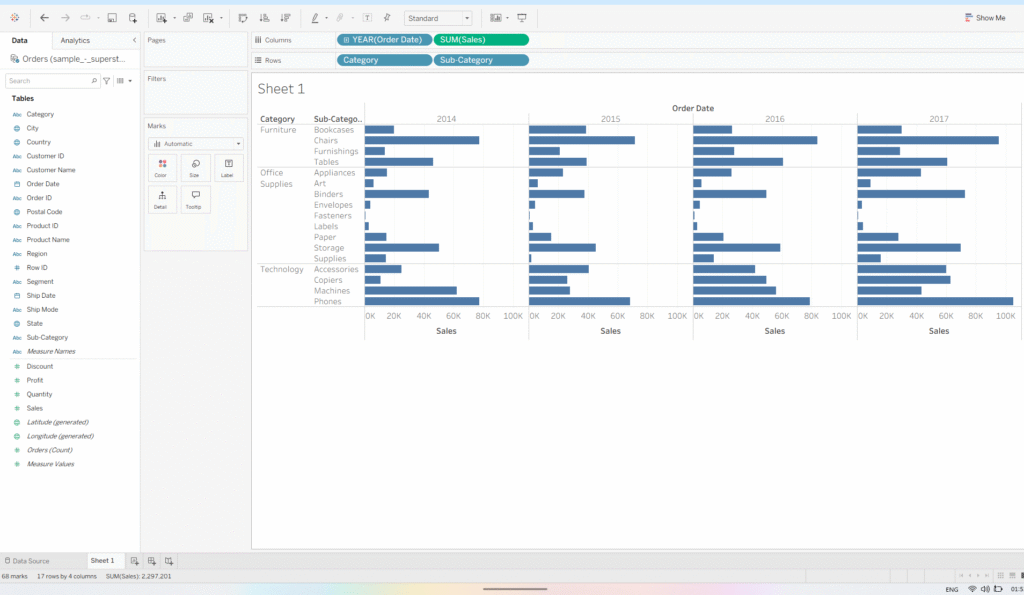Click the Swap Rows and Columns icon
The width and height of the screenshot is (1024, 595).
point(243,18)
